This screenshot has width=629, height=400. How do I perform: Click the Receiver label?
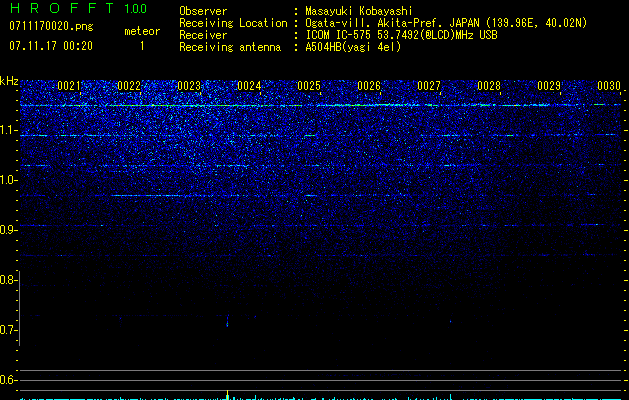(x=203, y=35)
